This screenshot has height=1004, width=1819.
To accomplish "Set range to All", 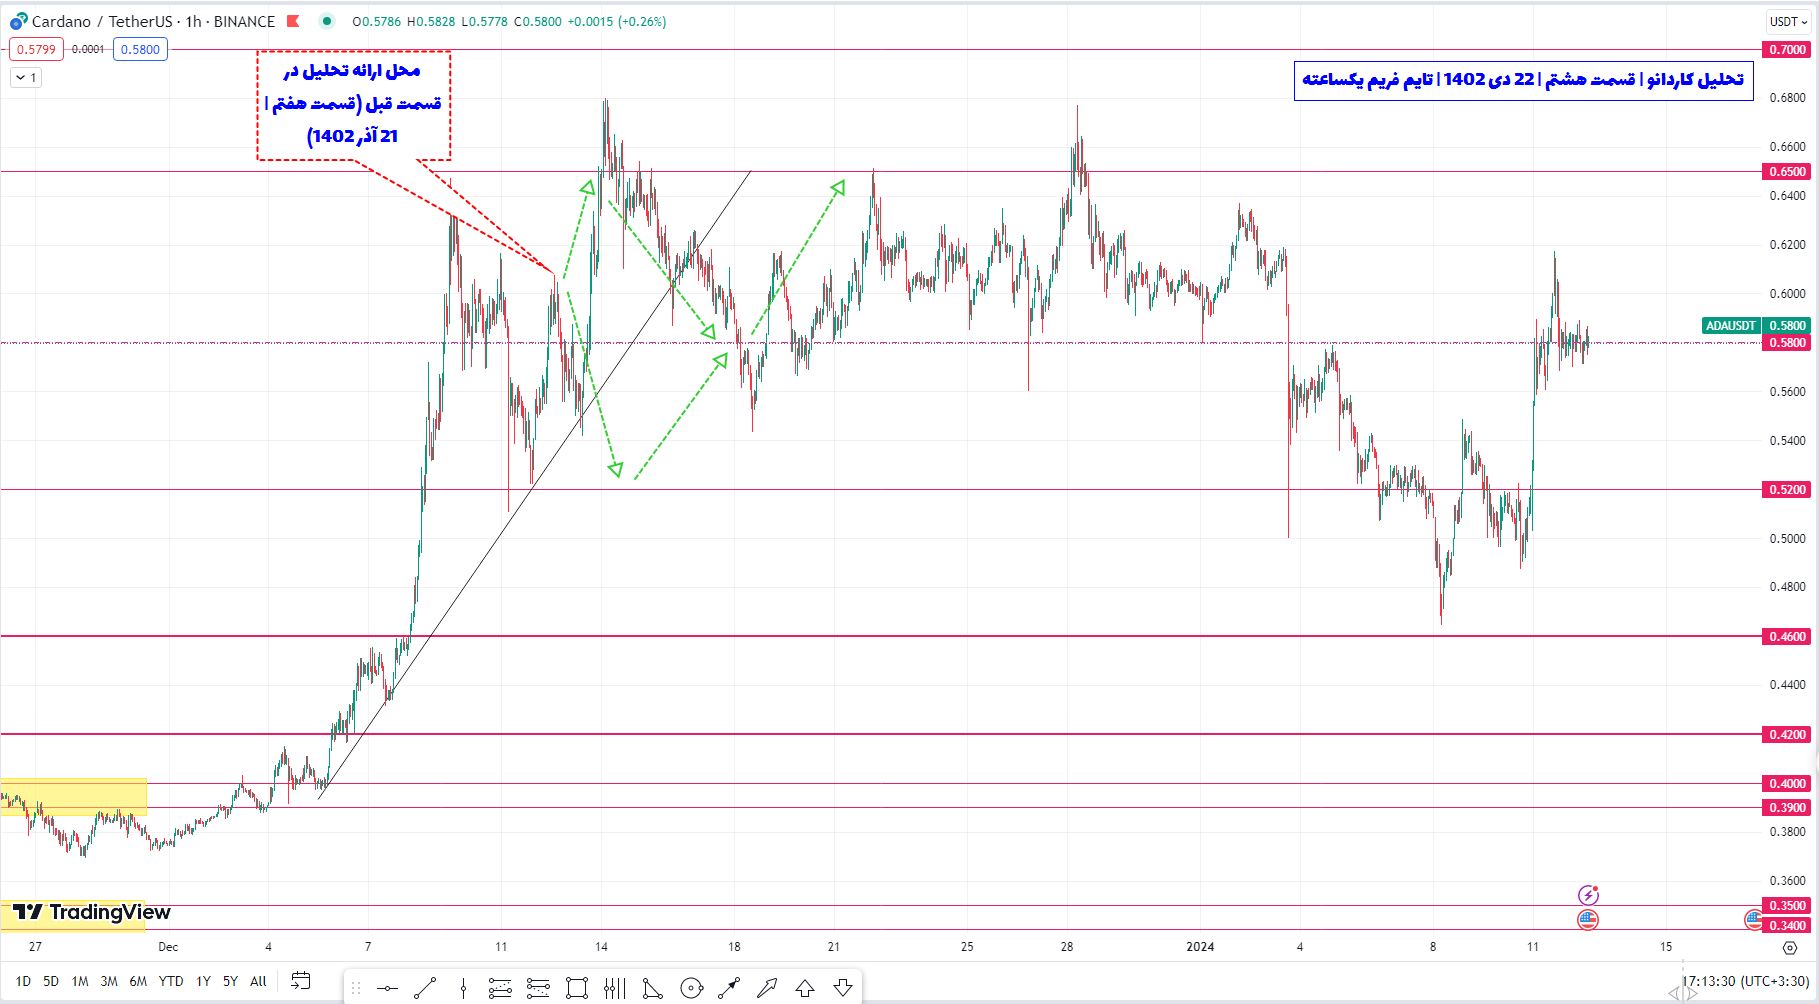I will click(x=258, y=981).
